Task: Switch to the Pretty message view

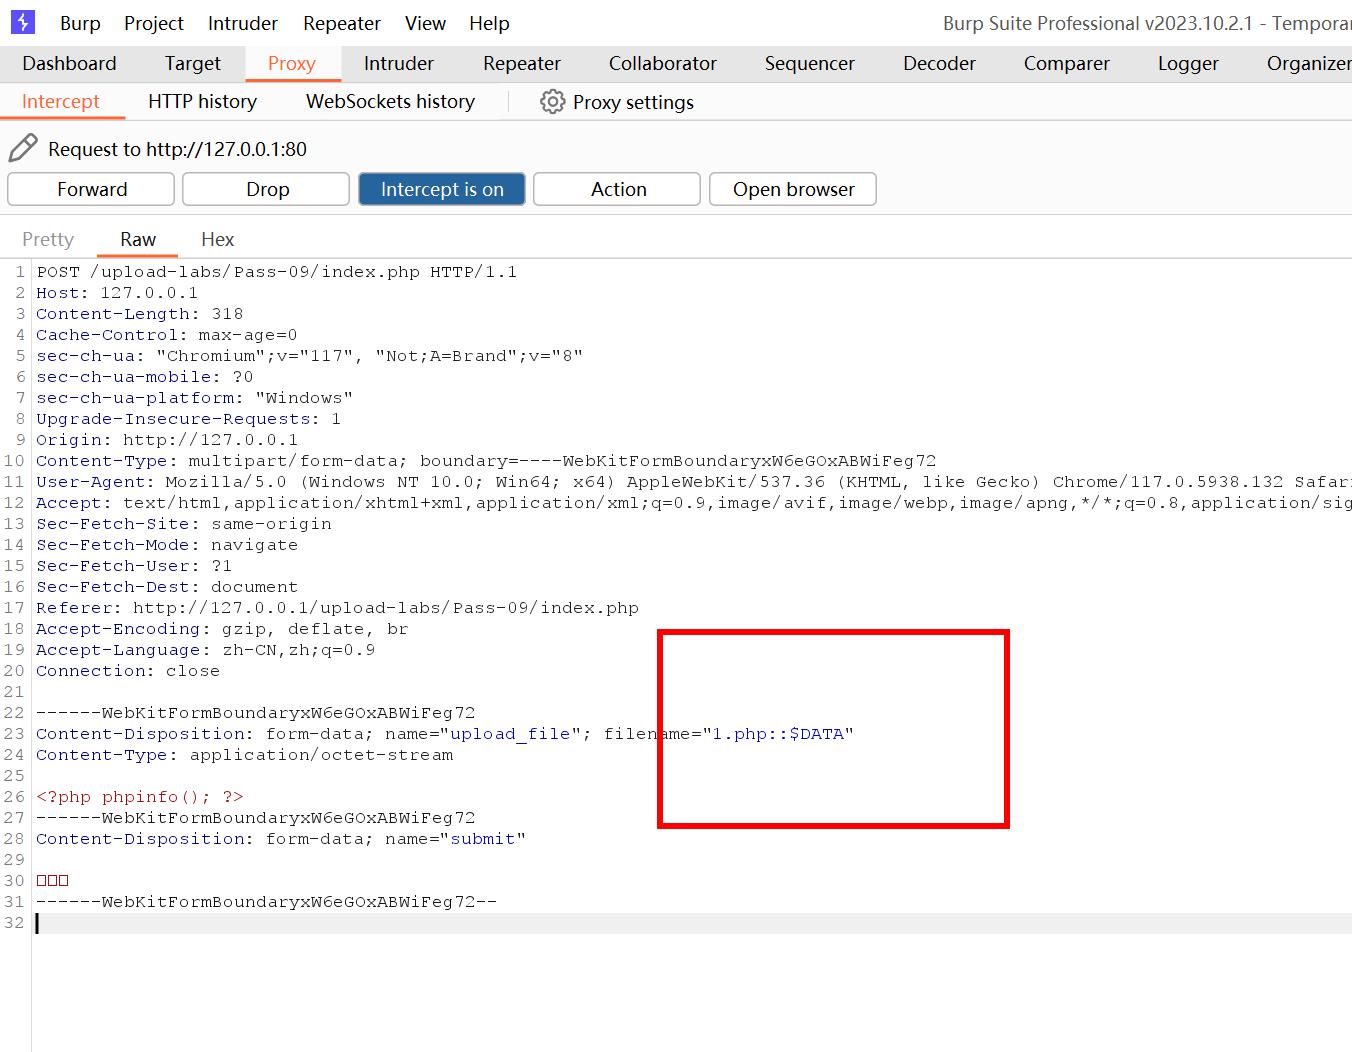Action: pos(48,239)
